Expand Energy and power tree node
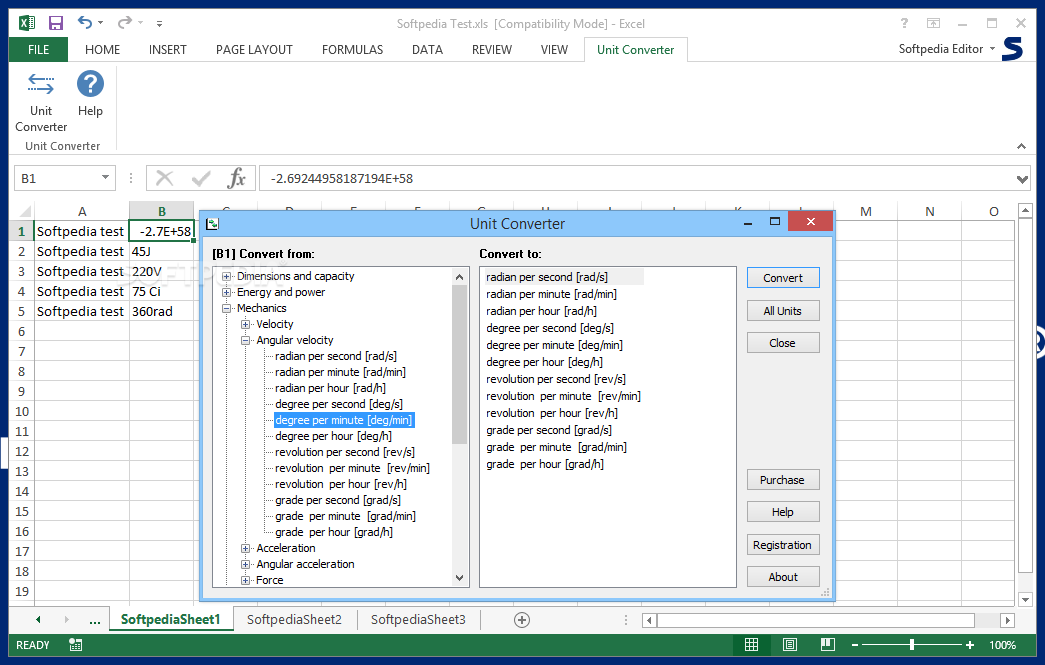Image resolution: width=1045 pixels, height=665 pixels. (227, 293)
